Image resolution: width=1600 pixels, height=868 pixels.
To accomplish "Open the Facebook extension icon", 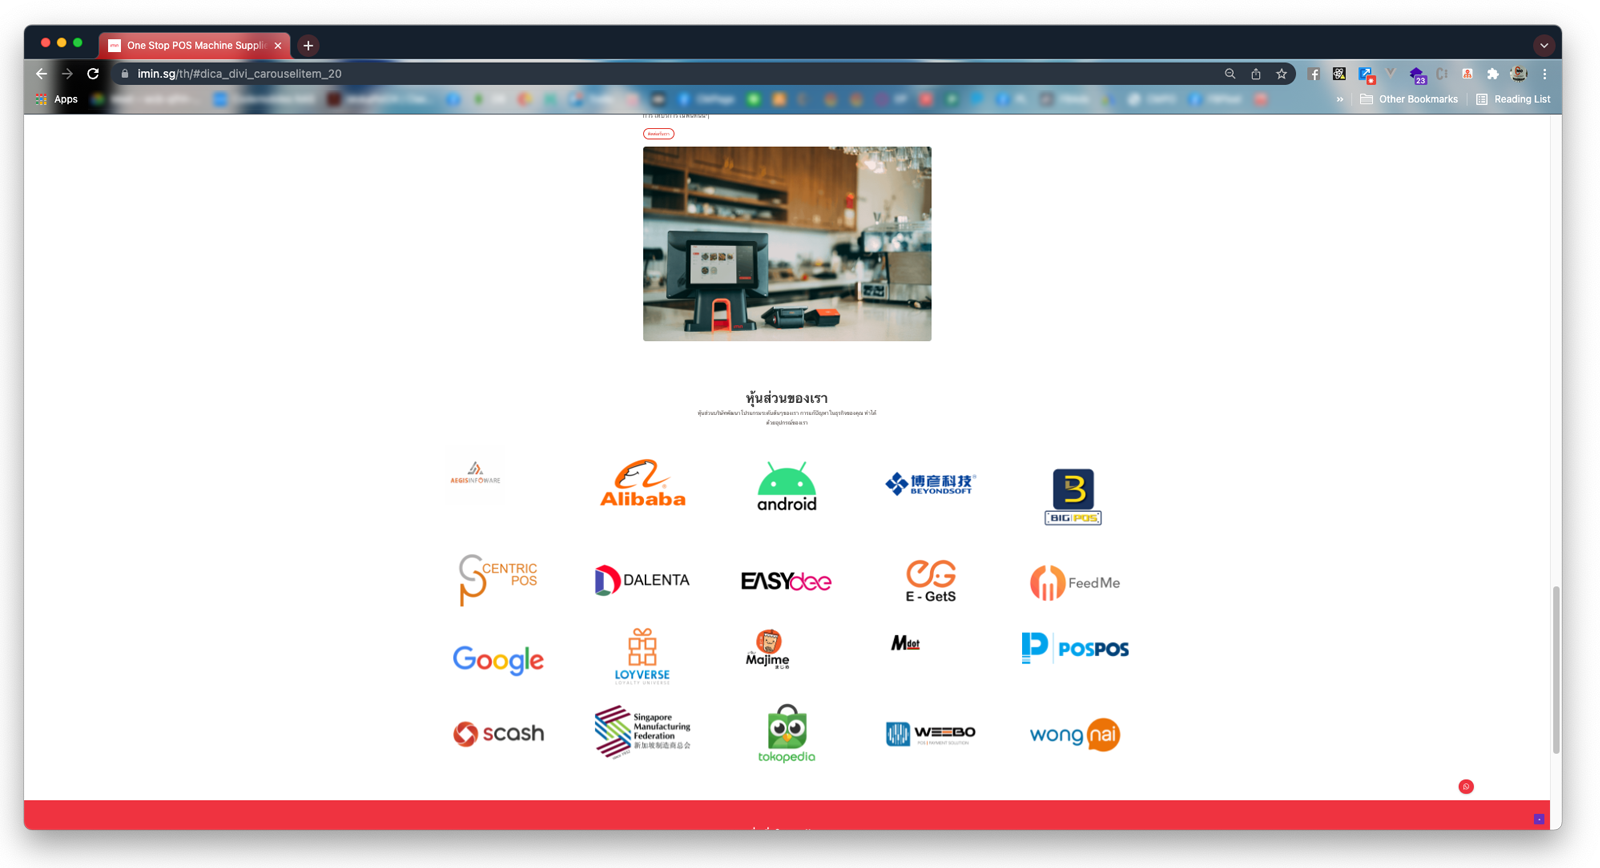I will 1314,74.
